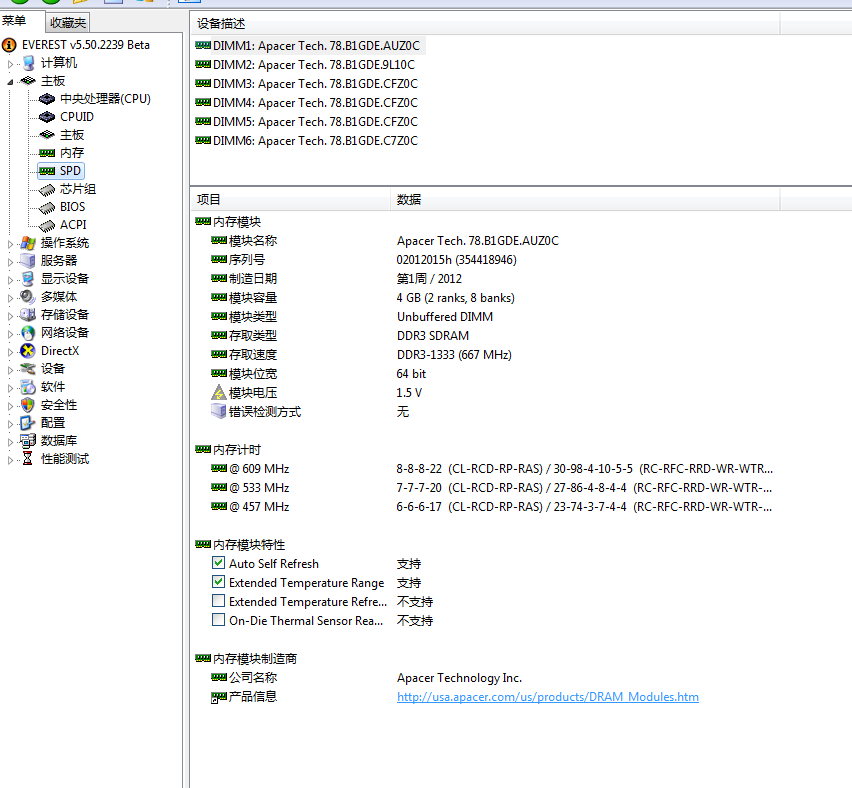Click the 数据库 database icon
The width and height of the screenshot is (852, 788).
pos(28,441)
